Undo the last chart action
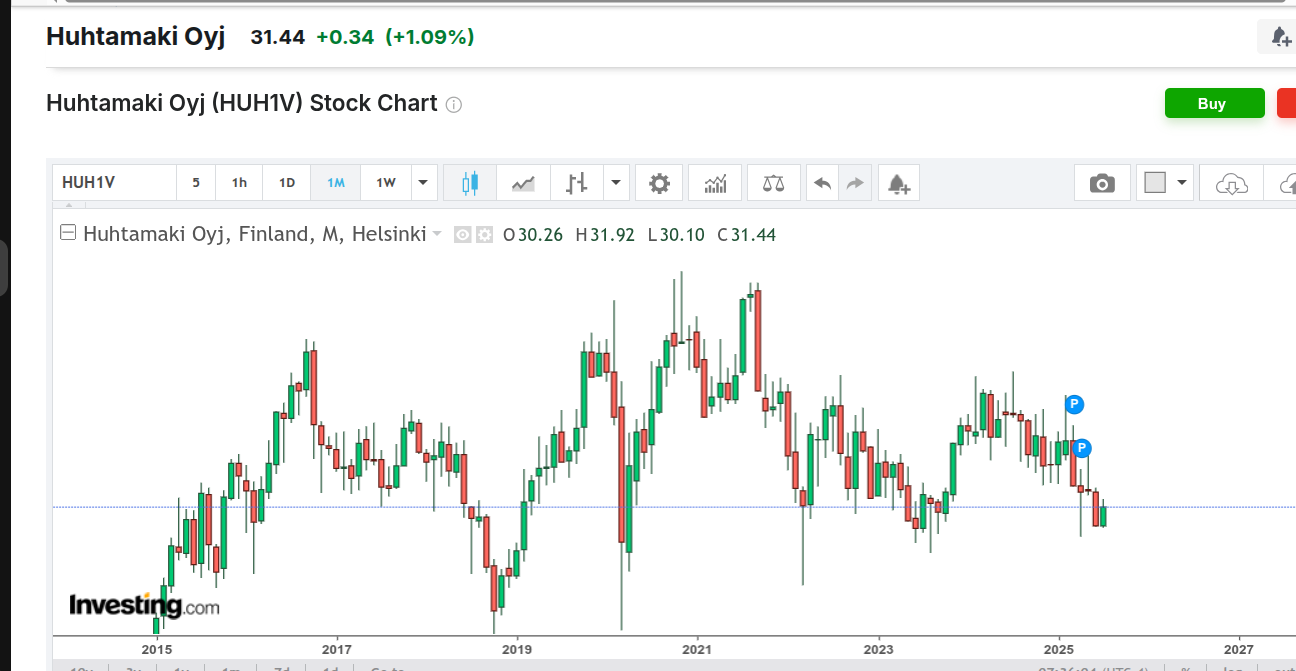This screenshot has height=671, width=1296. point(823,183)
